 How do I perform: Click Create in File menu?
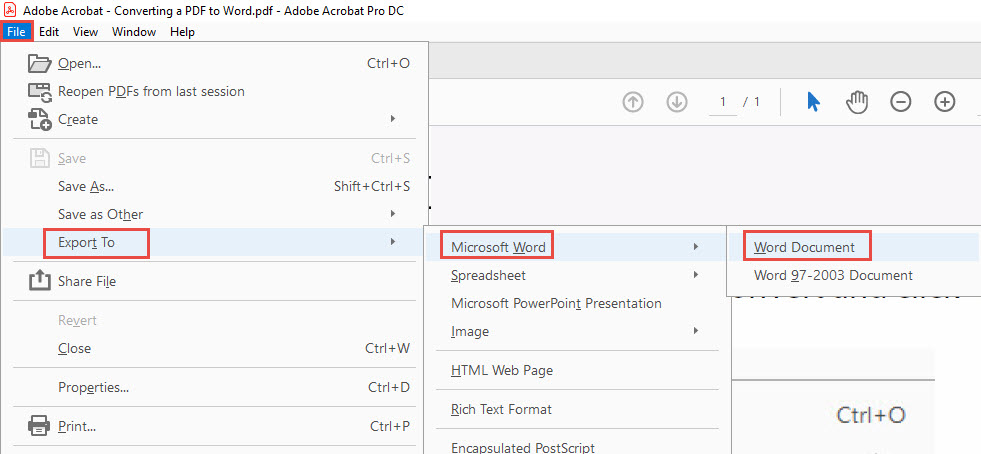[x=78, y=119]
